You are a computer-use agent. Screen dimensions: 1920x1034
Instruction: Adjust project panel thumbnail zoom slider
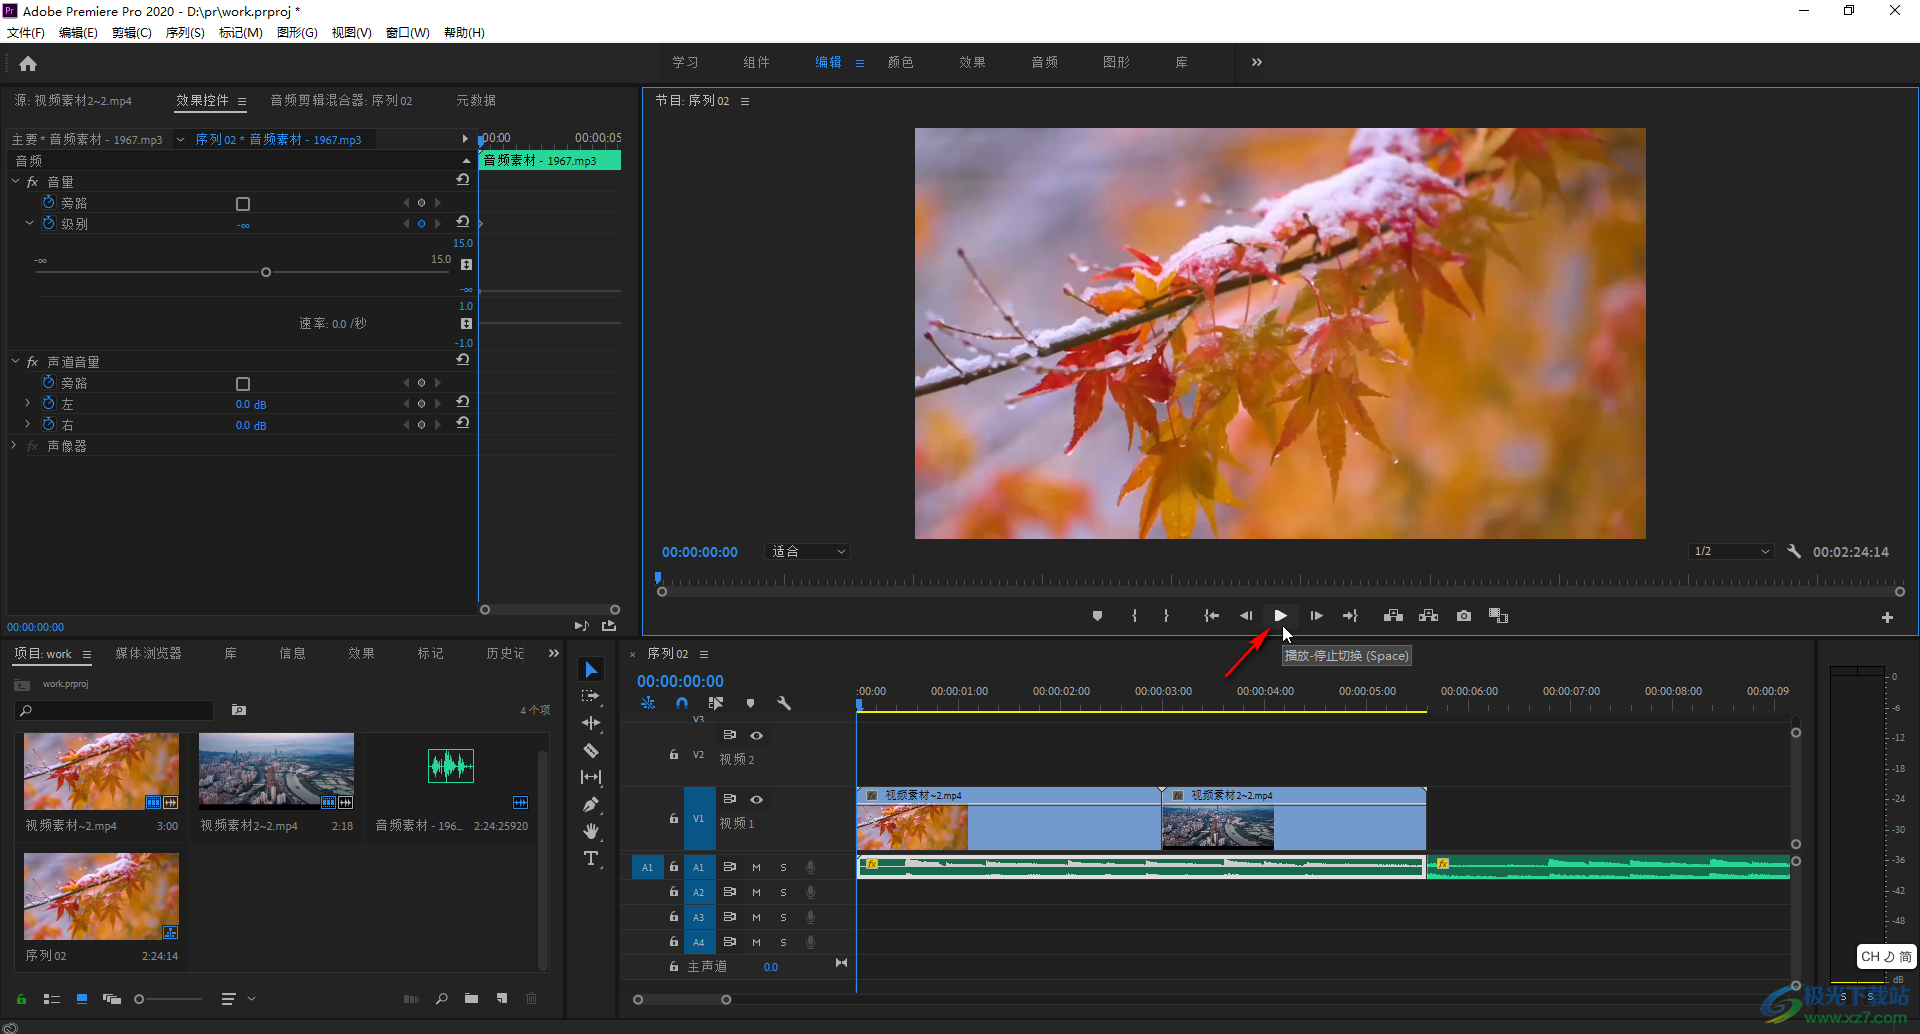[140, 999]
